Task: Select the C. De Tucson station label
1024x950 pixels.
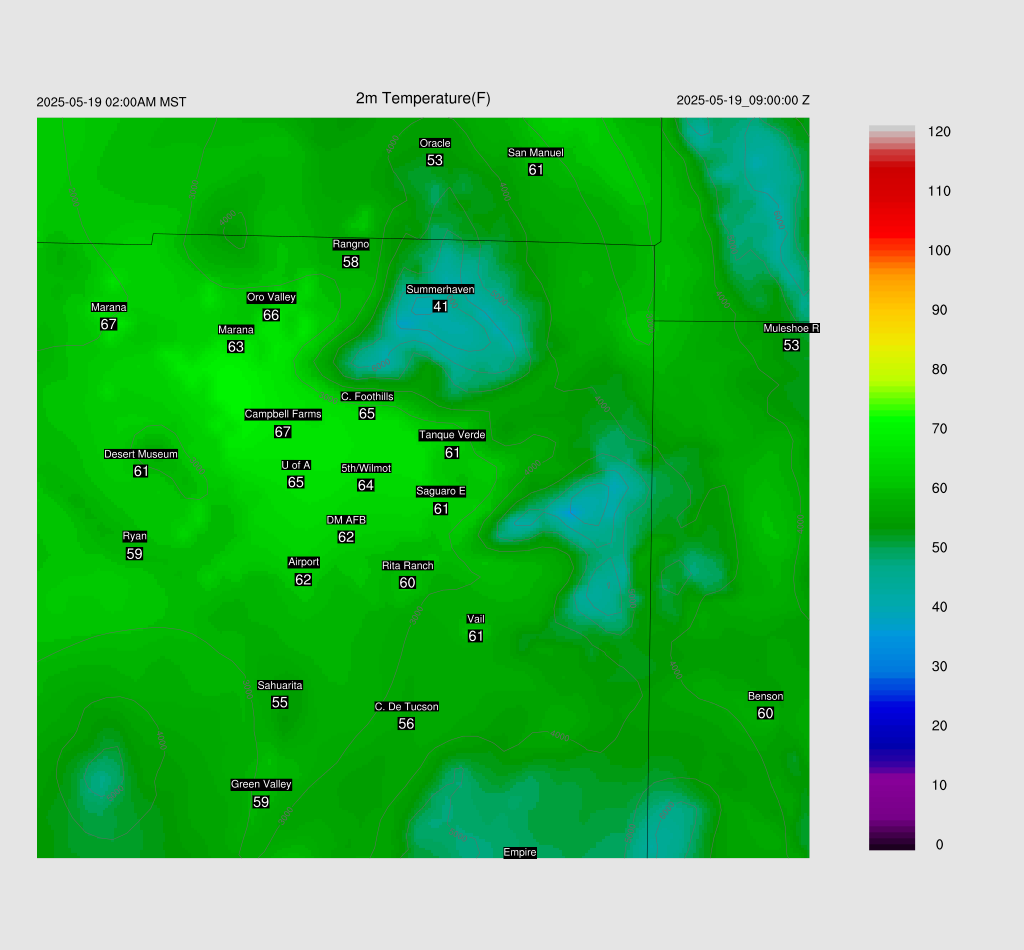Action: (x=406, y=706)
